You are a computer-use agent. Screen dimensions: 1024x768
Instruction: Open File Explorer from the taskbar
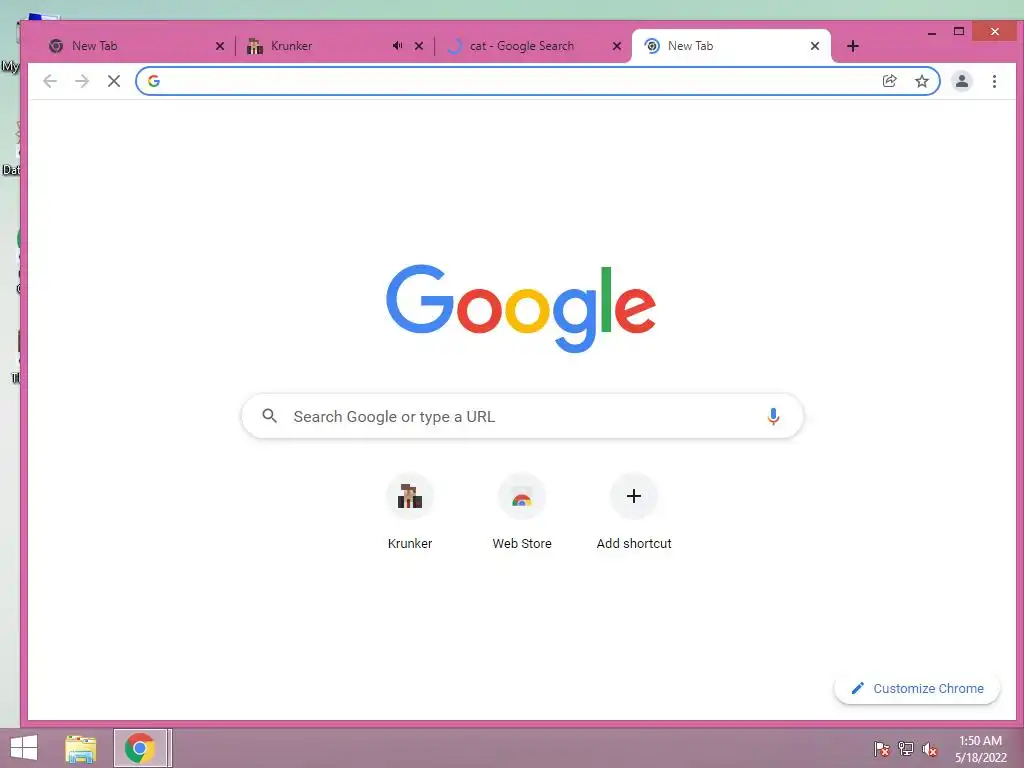point(81,748)
